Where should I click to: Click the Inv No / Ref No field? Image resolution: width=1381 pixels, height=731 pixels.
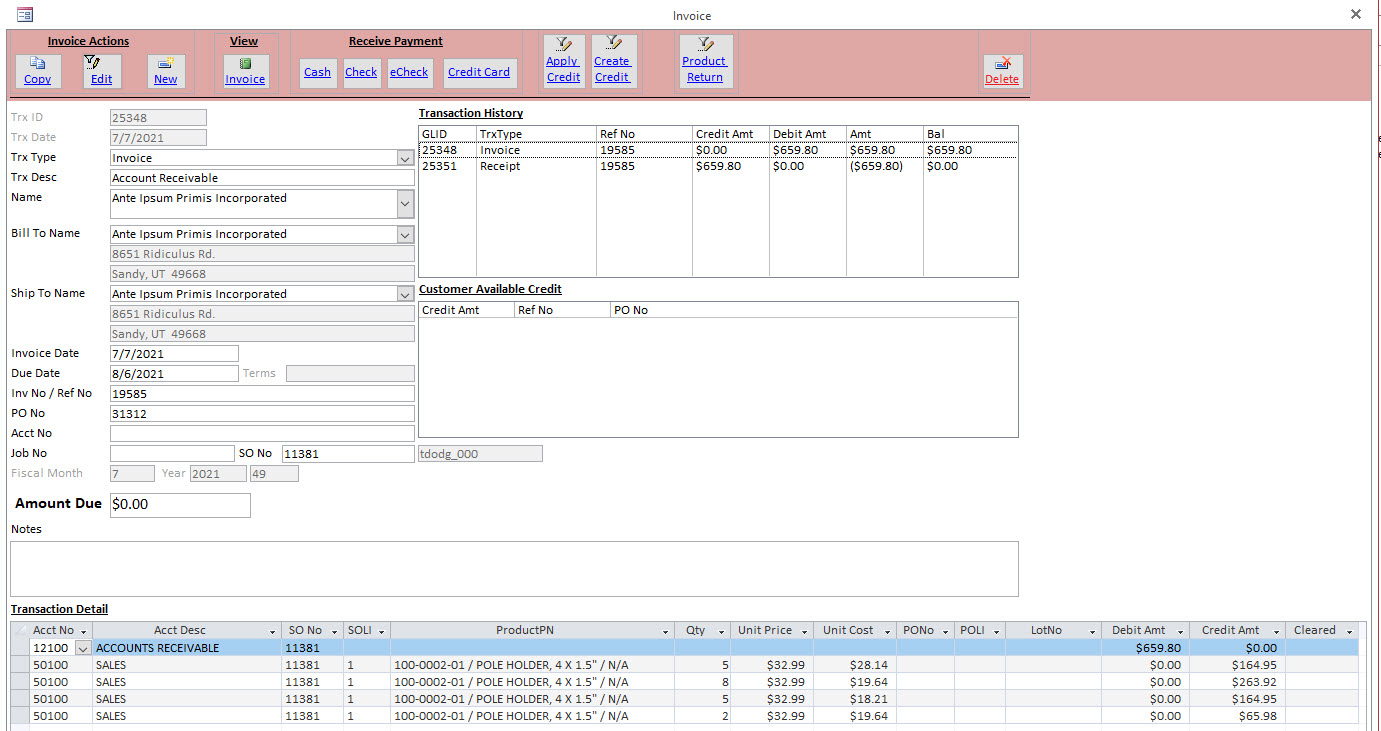pyautogui.click(x=262, y=393)
